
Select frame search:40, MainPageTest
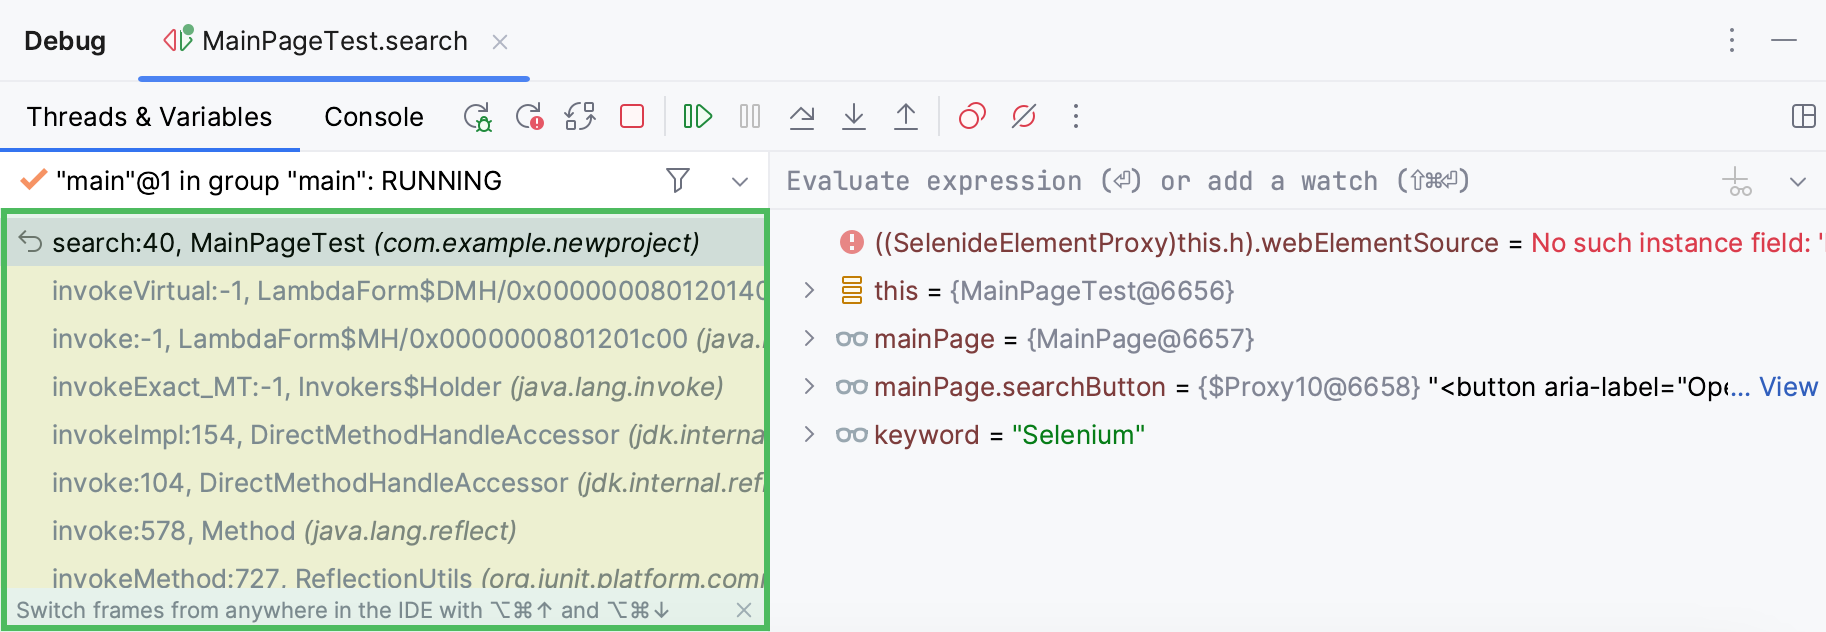(x=386, y=243)
